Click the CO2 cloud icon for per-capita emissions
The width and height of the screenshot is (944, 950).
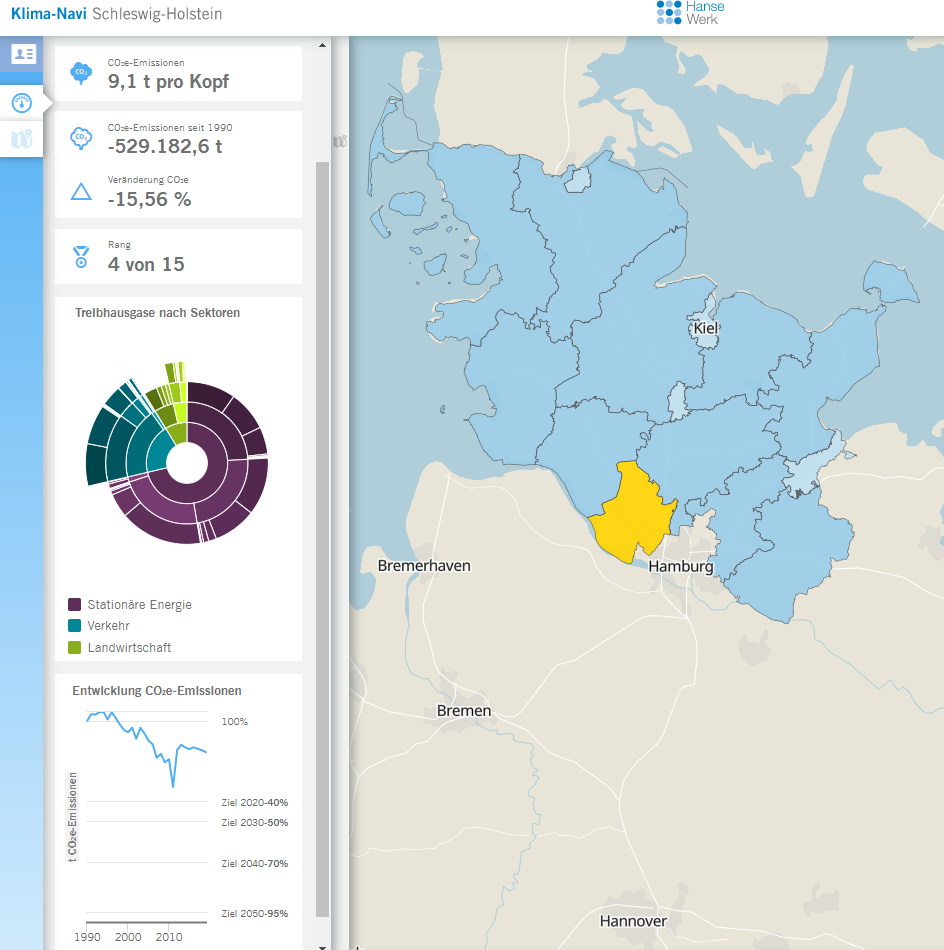[80, 73]
